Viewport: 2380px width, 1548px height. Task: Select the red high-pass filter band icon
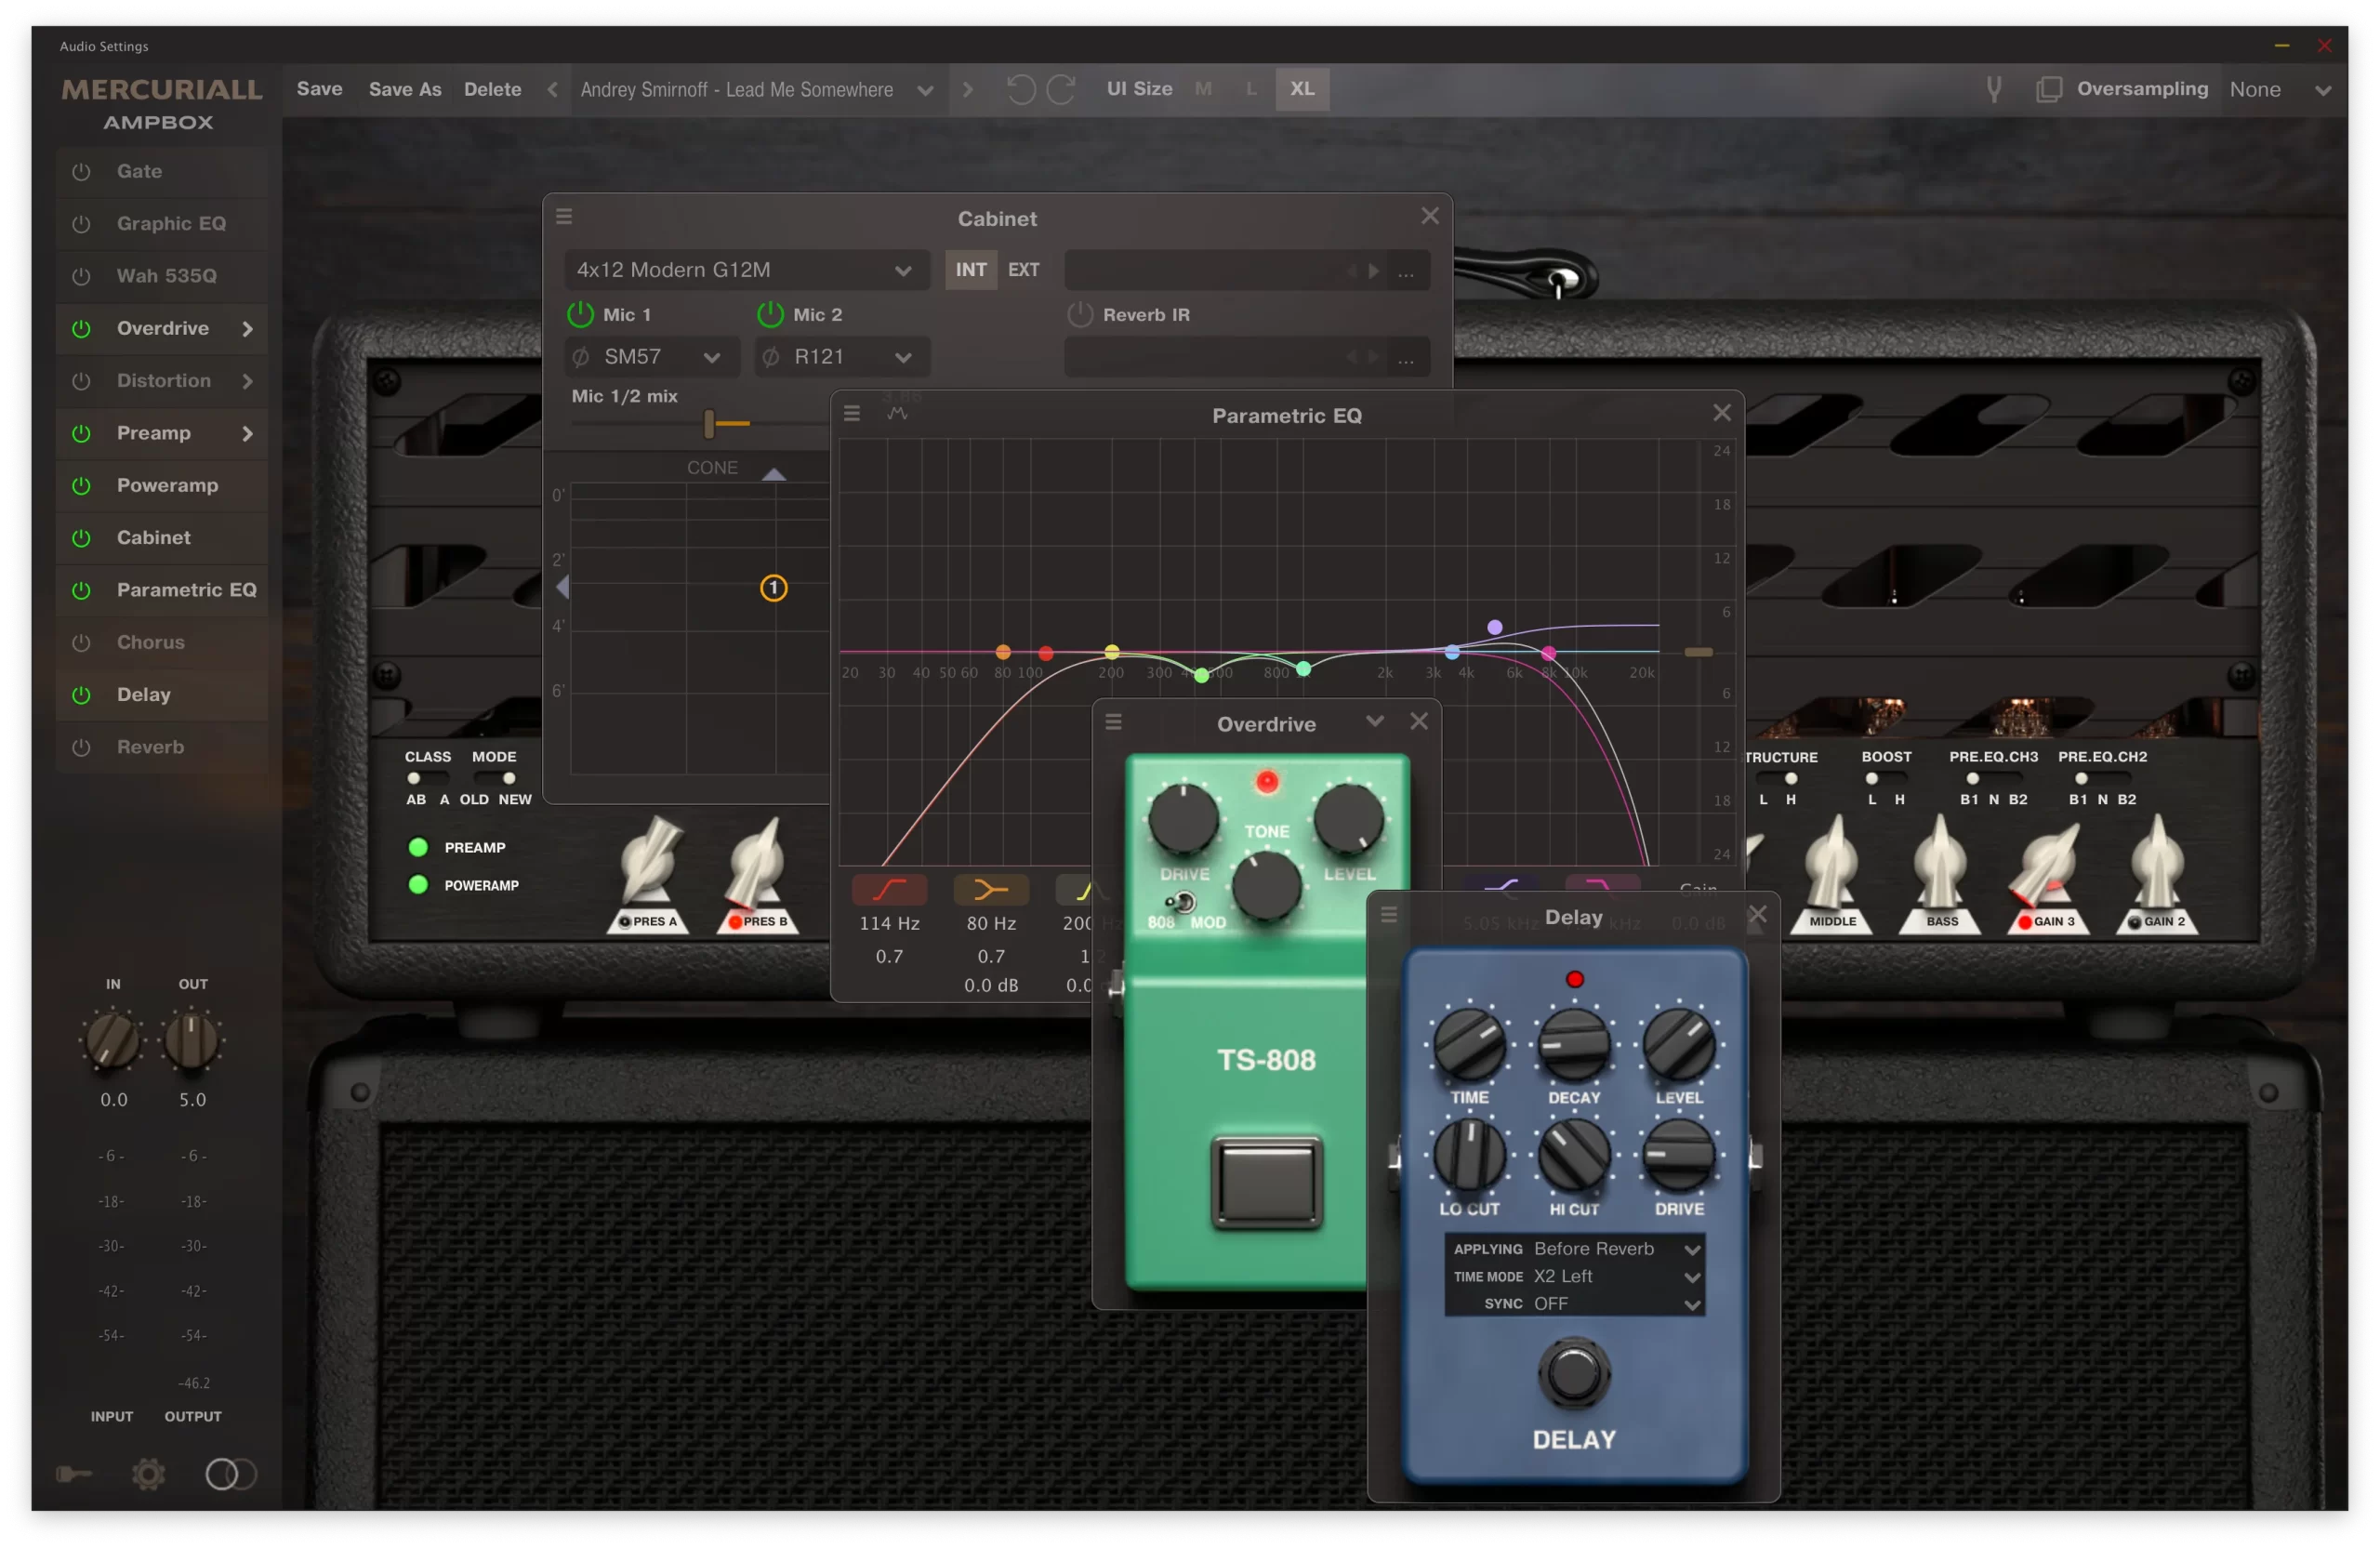click(889, 889)
